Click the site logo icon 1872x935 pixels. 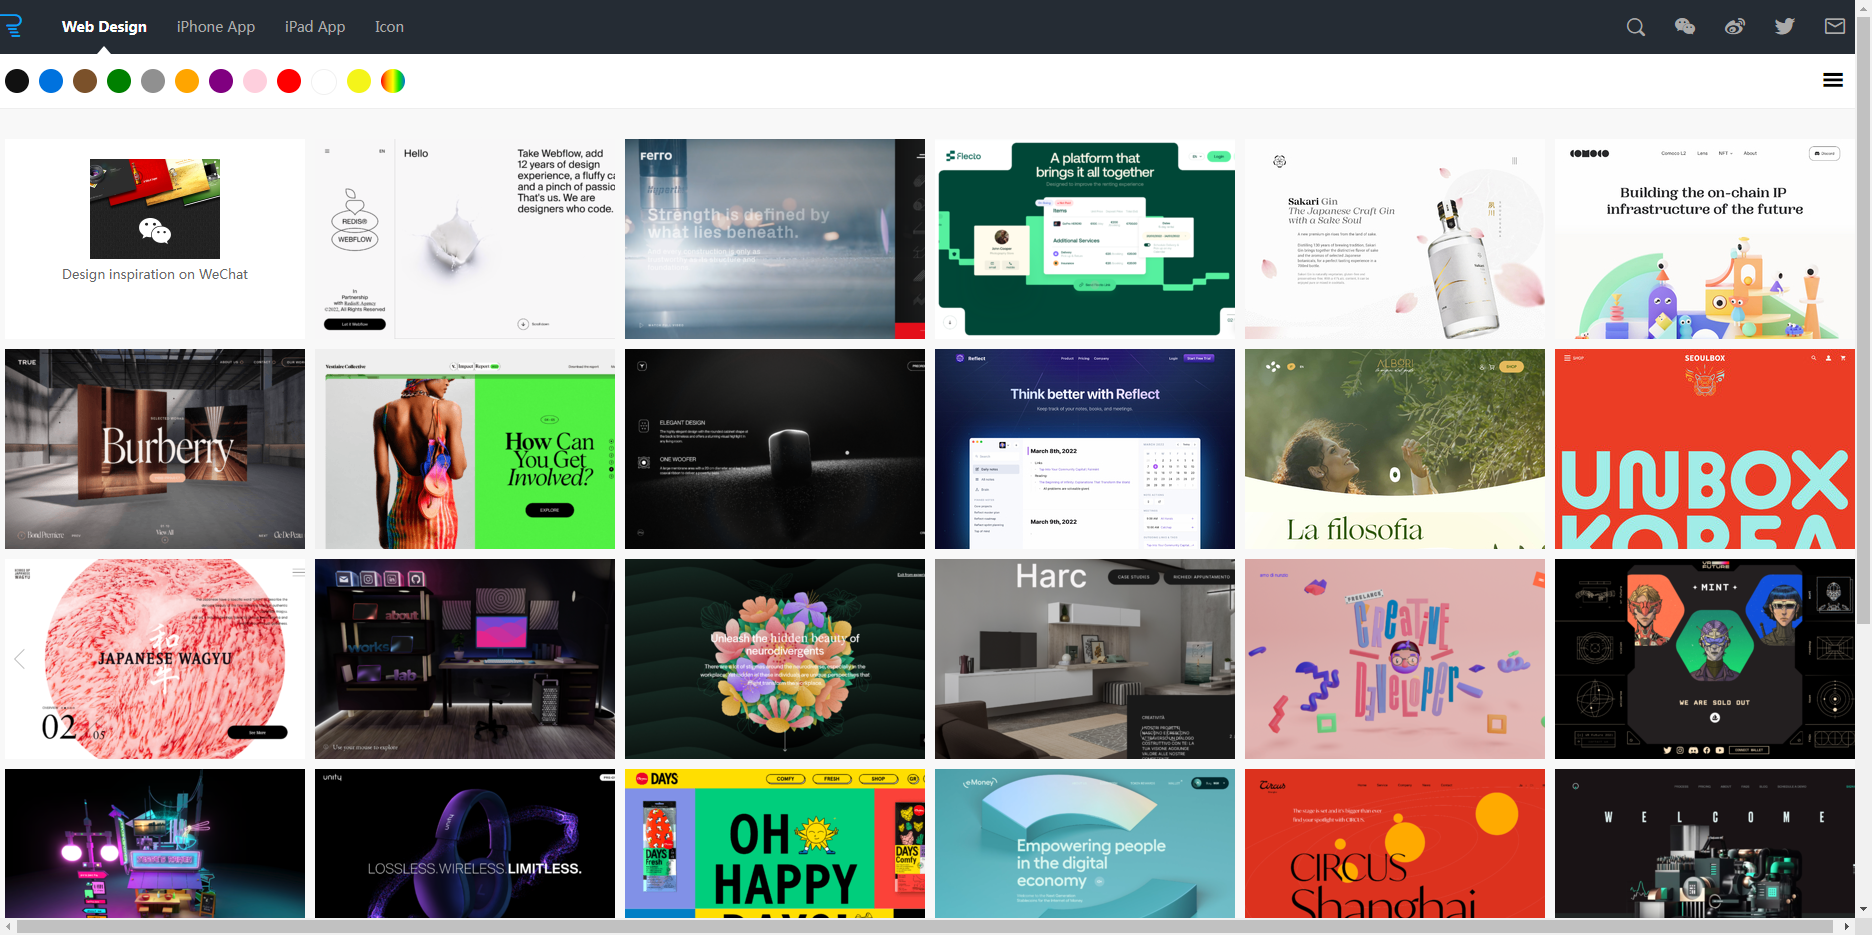point(12,26)
